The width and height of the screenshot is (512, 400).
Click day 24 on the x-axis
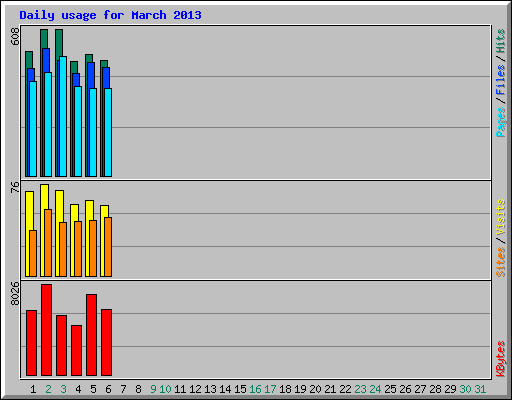pyautogui.click(x=375, y=389)
